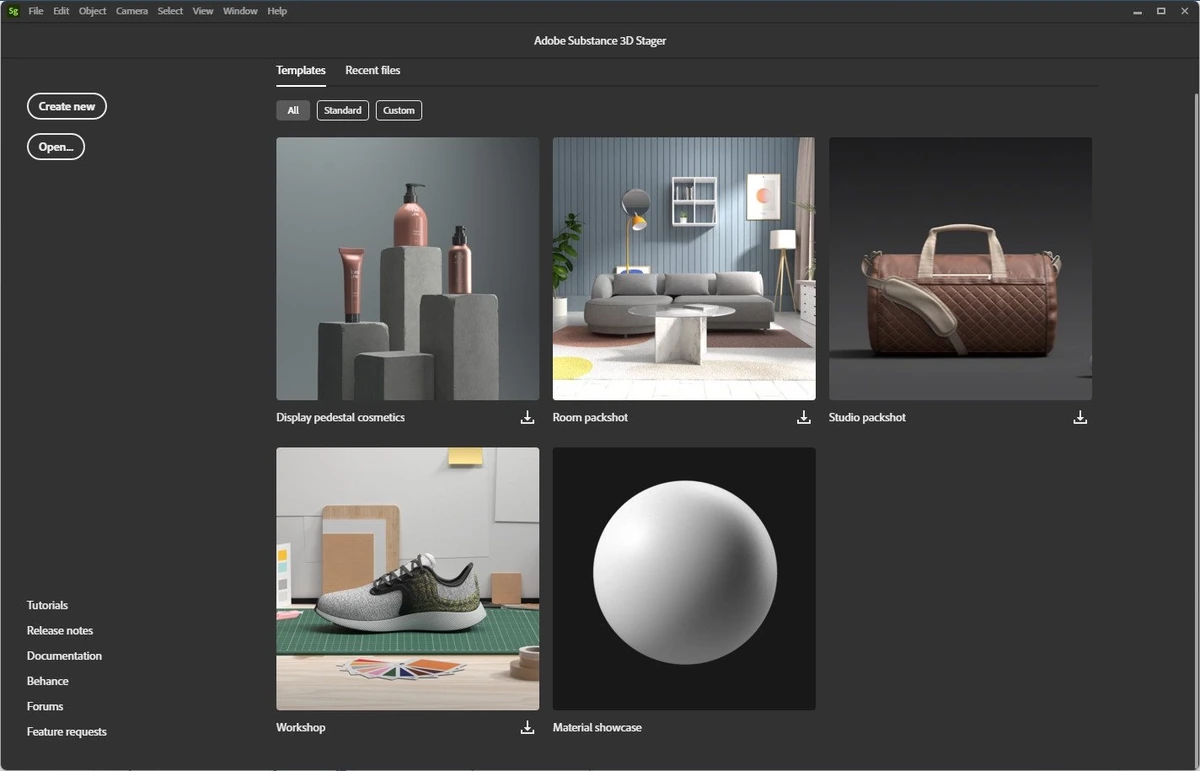Screen dimensions: 1200x771
Task: Select the Workshop sneaker thumbnail
Action: click(408, 579)
